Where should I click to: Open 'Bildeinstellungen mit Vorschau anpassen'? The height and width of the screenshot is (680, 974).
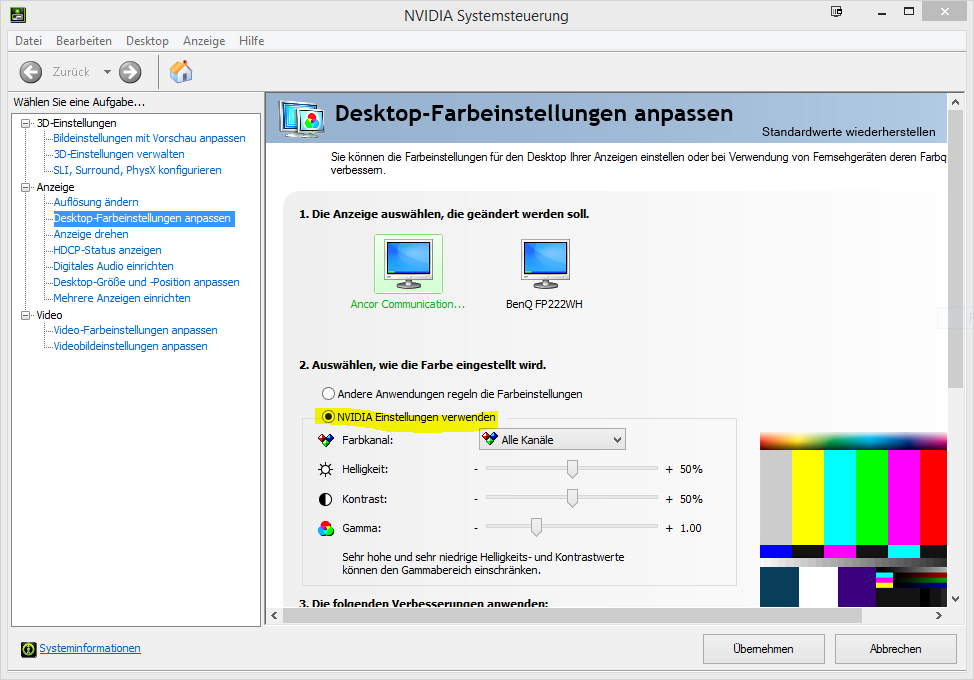click(149, 138)
